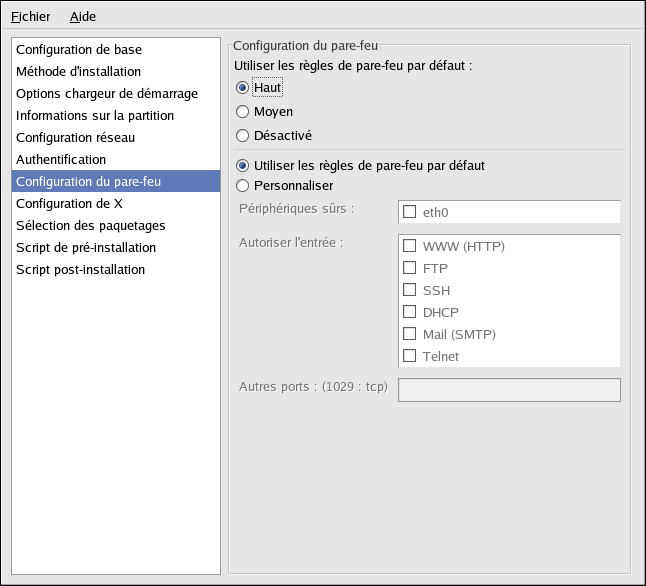Open the Fichier menu
This screenshot has width=646, height=586.
(x=30, y=16)
